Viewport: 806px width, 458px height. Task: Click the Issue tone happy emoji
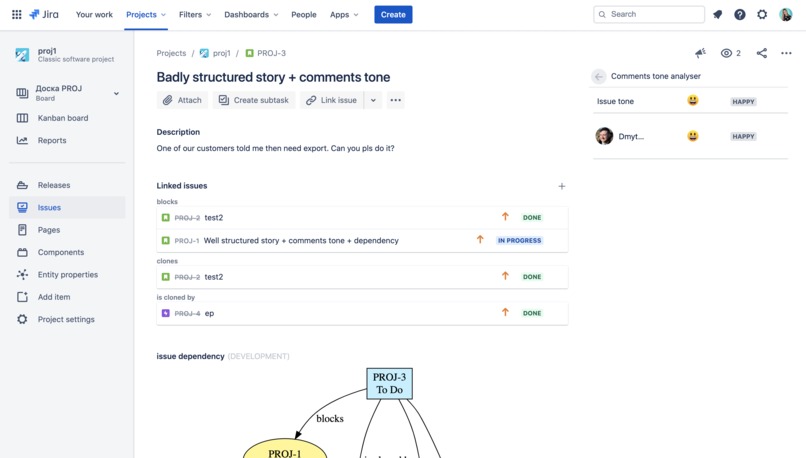(x=693, y=100)
